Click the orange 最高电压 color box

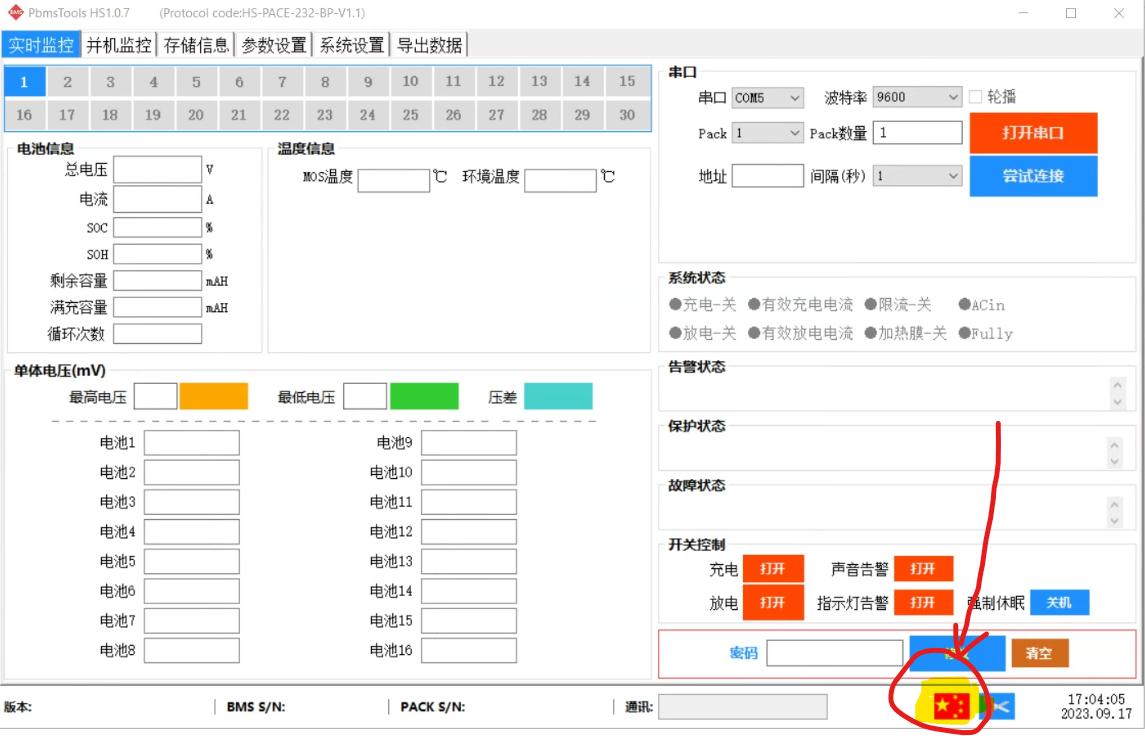(x=214, y=396)
